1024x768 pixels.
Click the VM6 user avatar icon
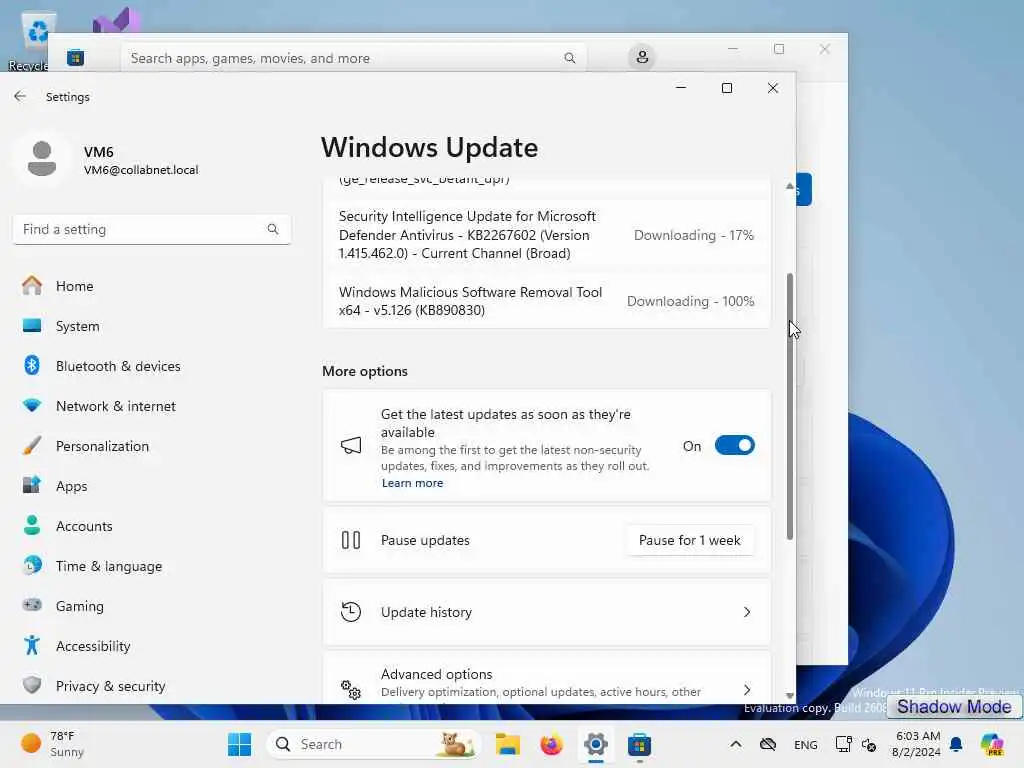tap(42, 159)
